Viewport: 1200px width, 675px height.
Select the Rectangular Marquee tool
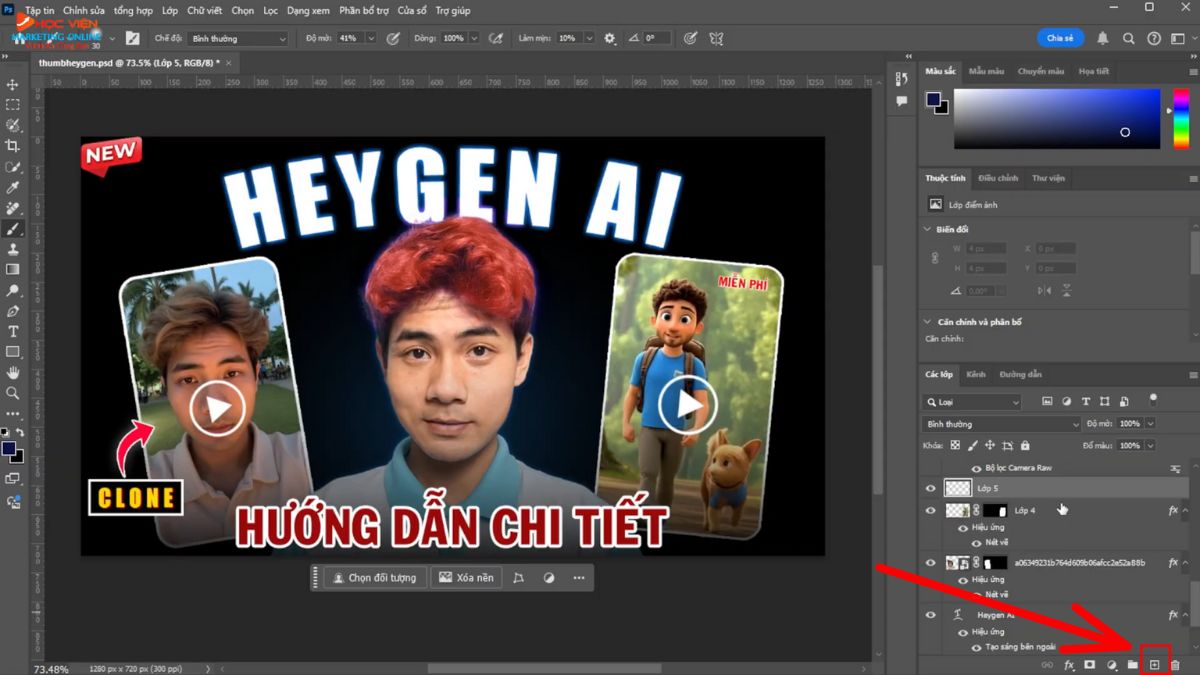pyautogui.click(x=13, y=105)
